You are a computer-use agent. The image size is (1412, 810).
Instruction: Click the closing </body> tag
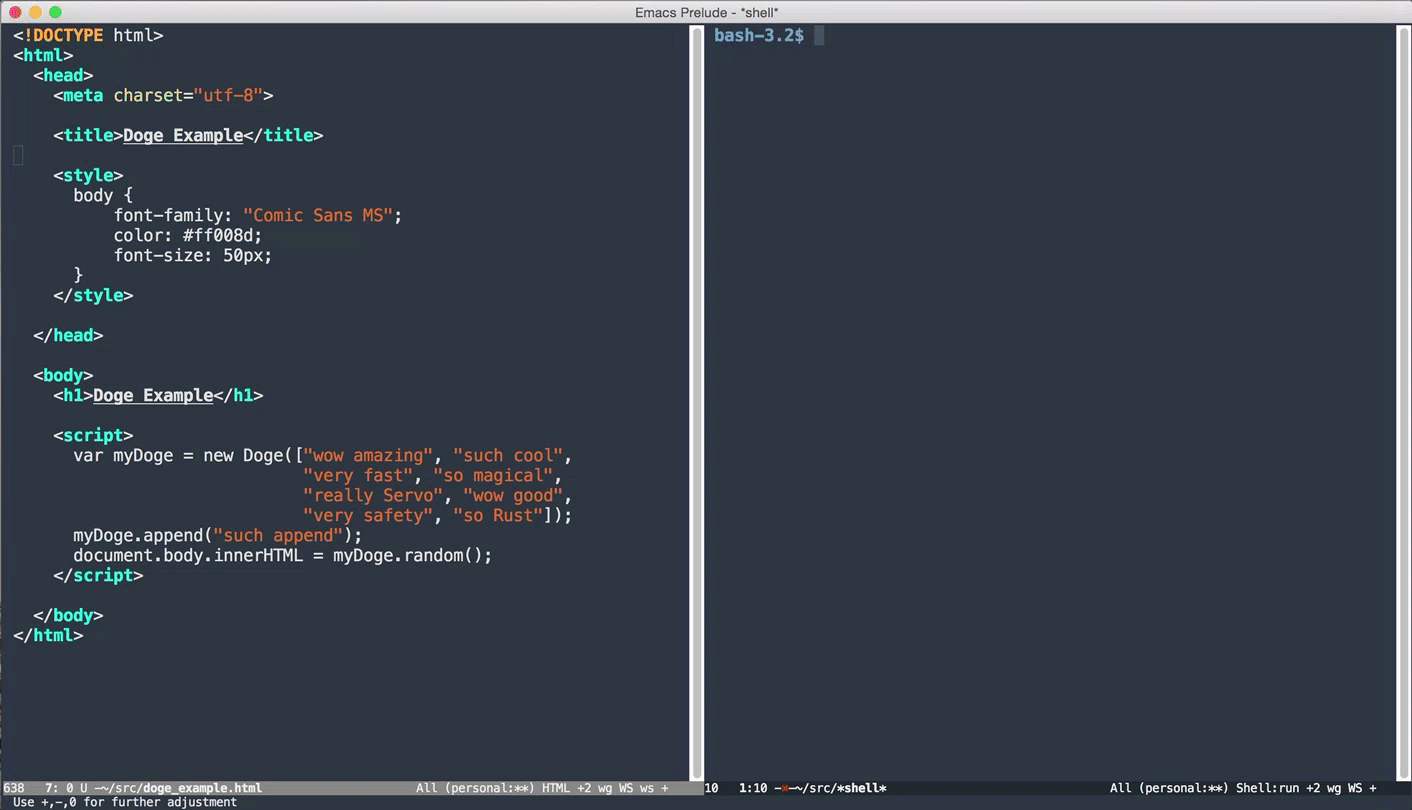pos(68,615)
